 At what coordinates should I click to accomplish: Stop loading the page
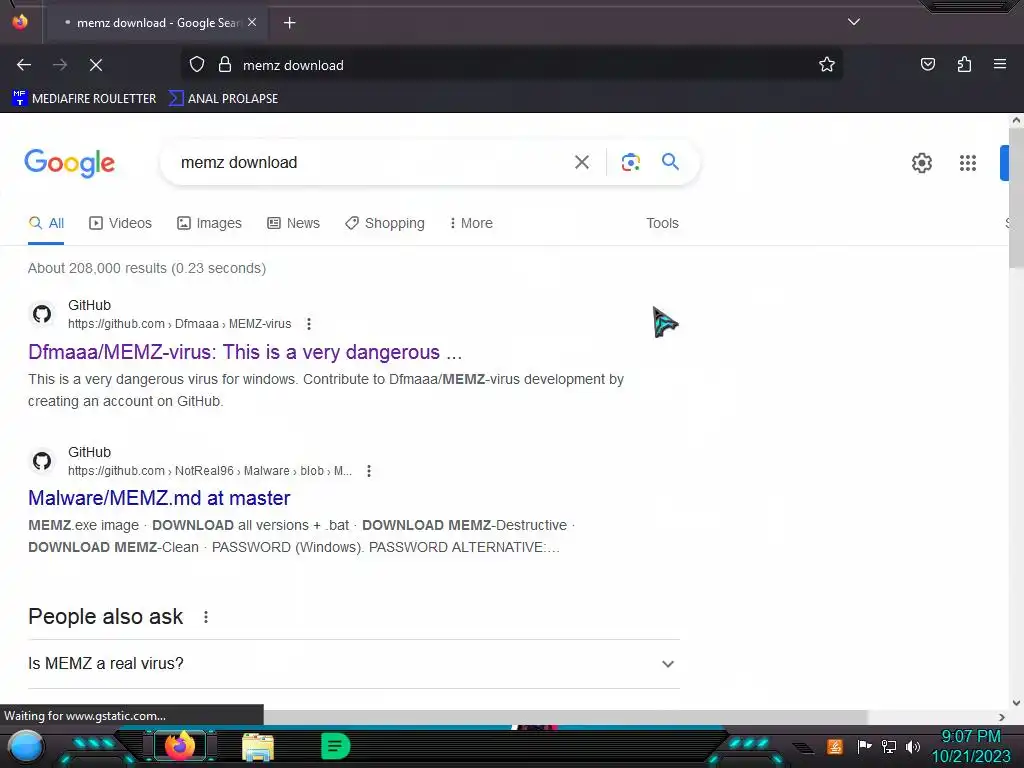coord(96,65)
